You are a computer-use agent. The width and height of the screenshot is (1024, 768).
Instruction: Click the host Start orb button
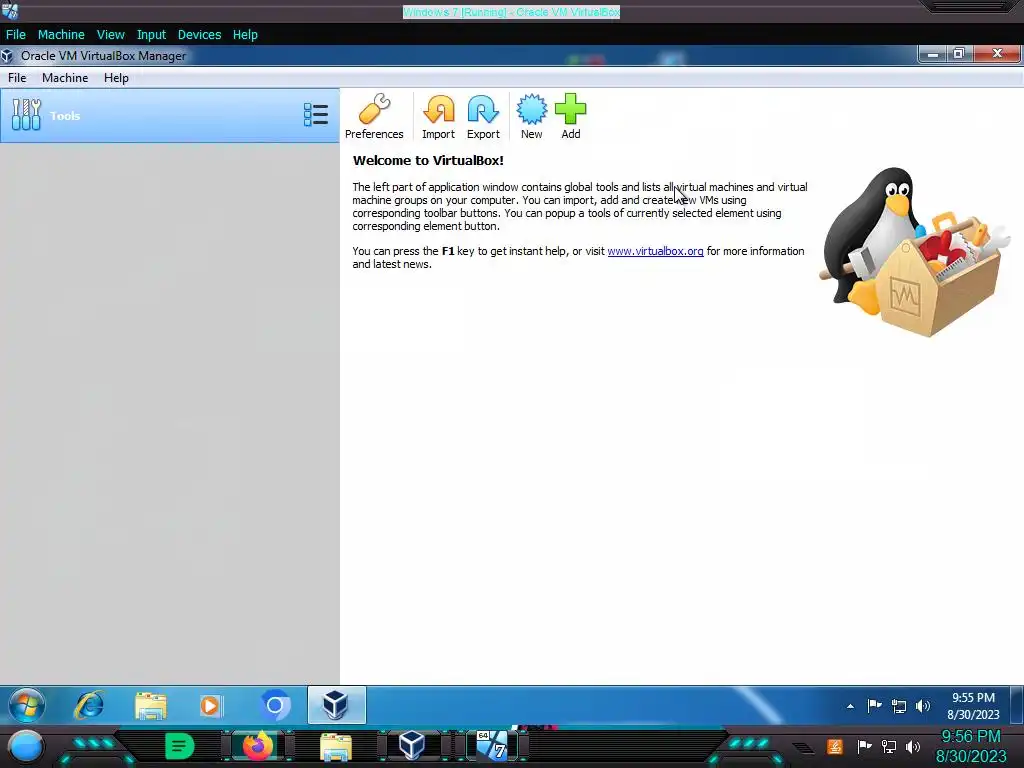[x=26, y=746]
